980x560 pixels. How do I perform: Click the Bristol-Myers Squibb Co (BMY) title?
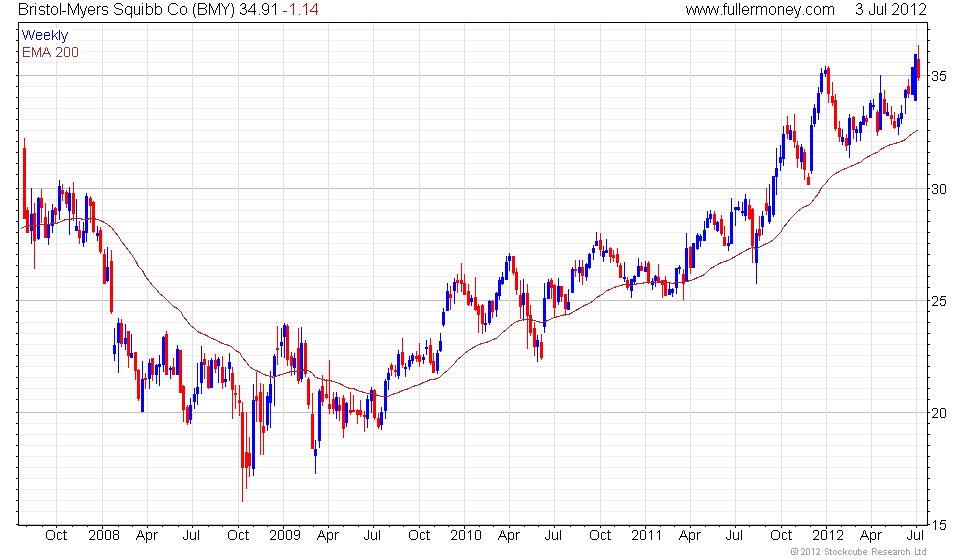[126, 10]
